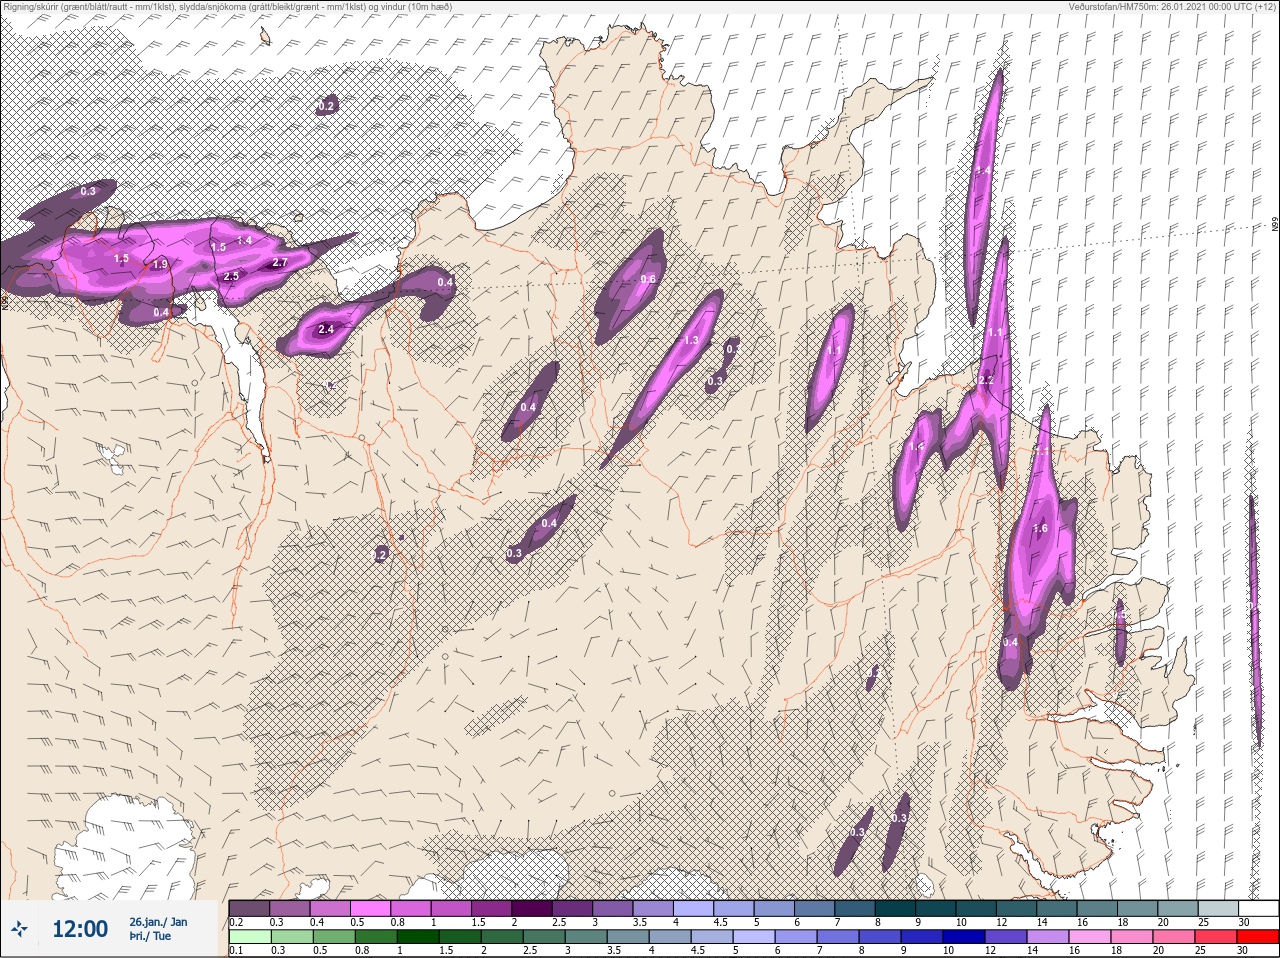The height and width of the screenshot is (958, 1280).
Task: Click the 2.5 precipitation value on map
Action: click(231, 276)
